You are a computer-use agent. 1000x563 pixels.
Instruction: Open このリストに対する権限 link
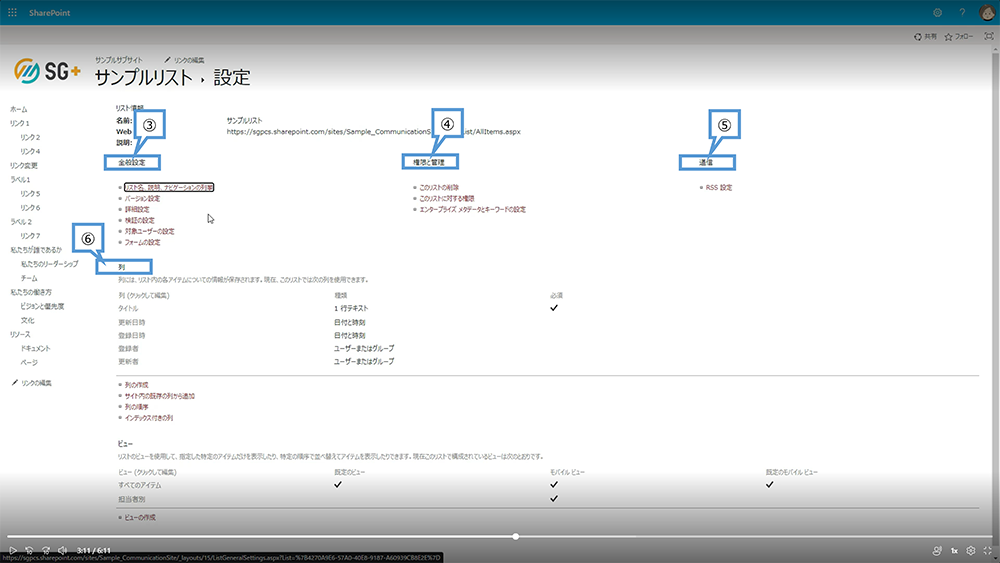[446, 198]
